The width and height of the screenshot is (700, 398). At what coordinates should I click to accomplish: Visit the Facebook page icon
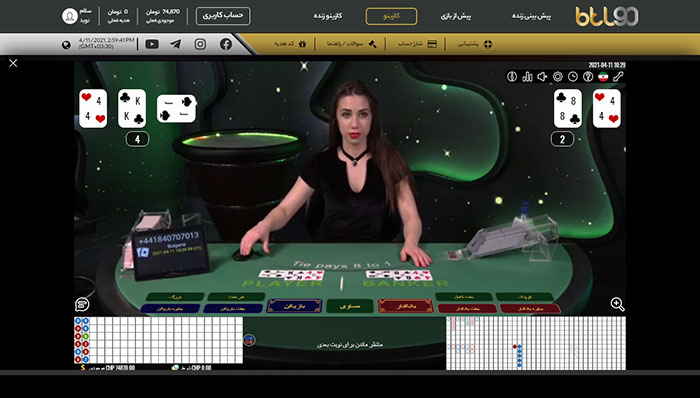226,44
